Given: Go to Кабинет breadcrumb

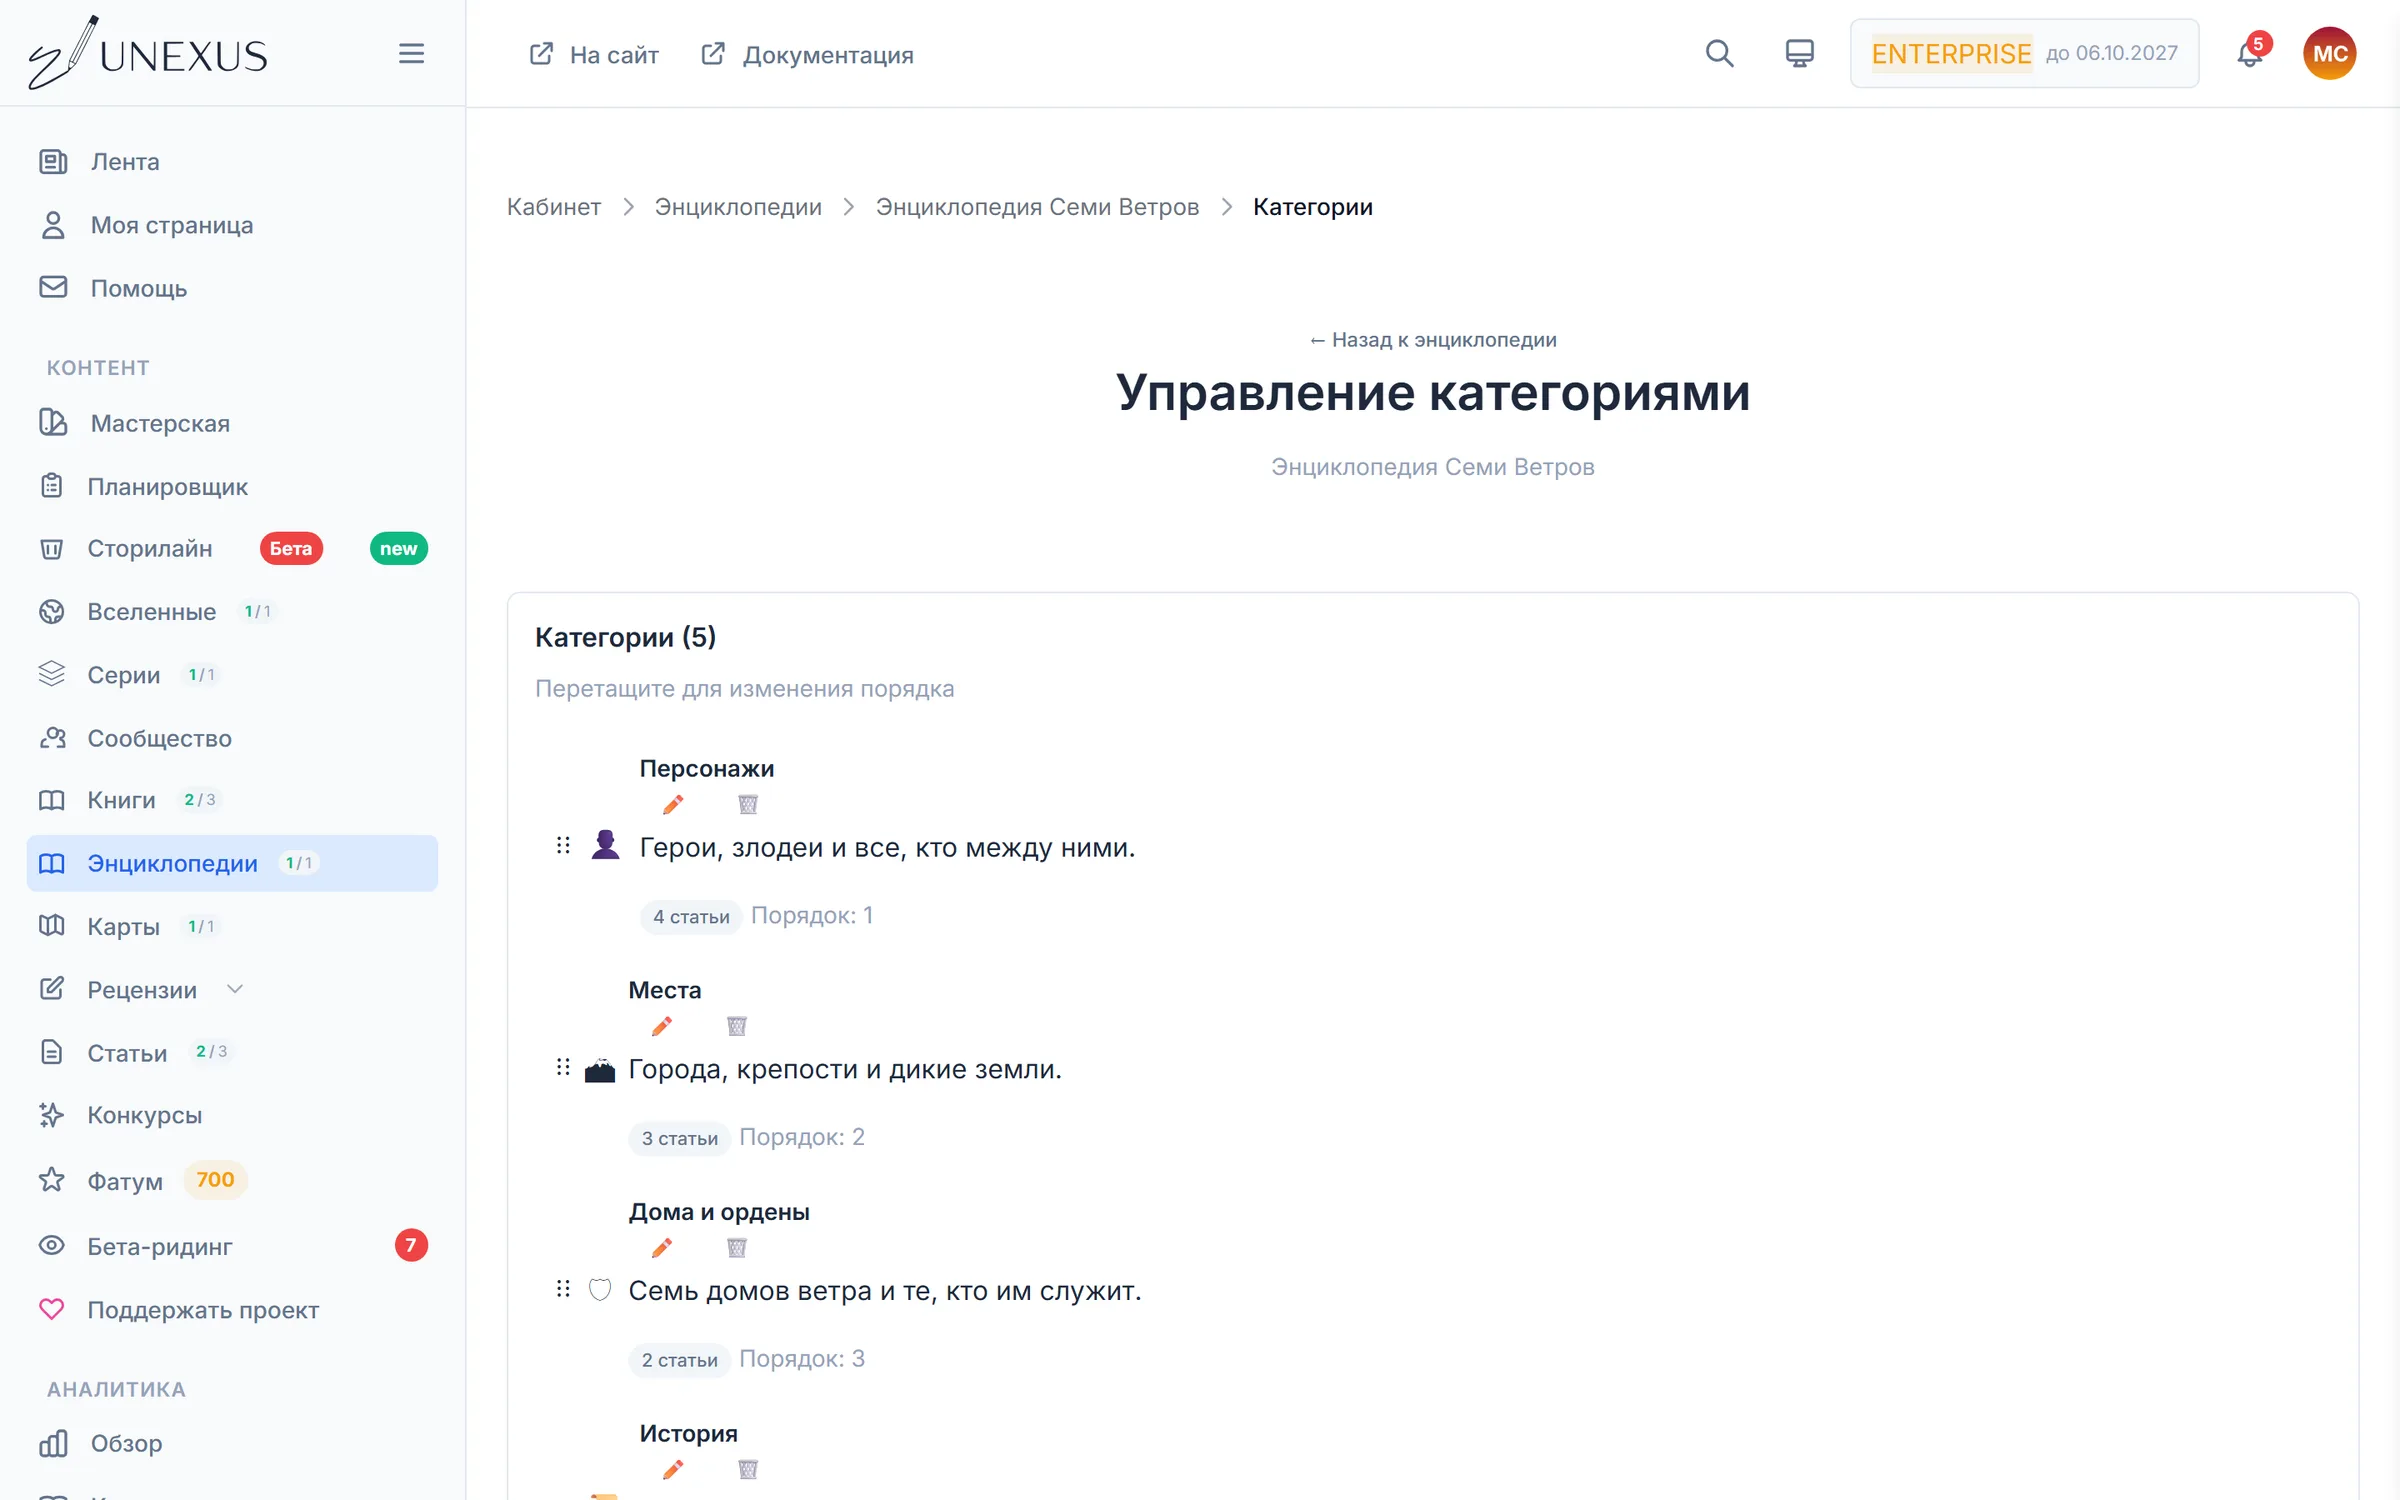Looking at the screenshot, I should (x=553, y=207).
